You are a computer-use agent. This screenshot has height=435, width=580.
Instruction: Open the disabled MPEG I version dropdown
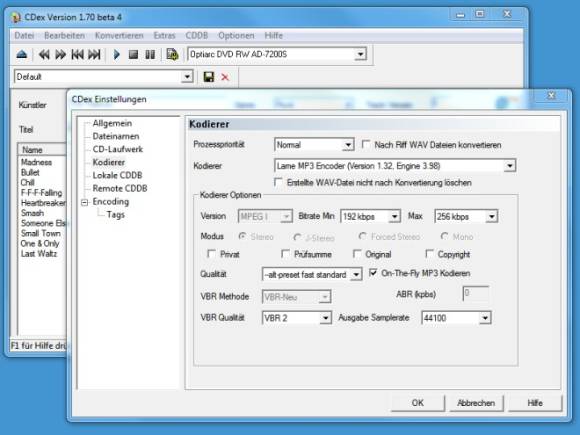tap(286, 216)
